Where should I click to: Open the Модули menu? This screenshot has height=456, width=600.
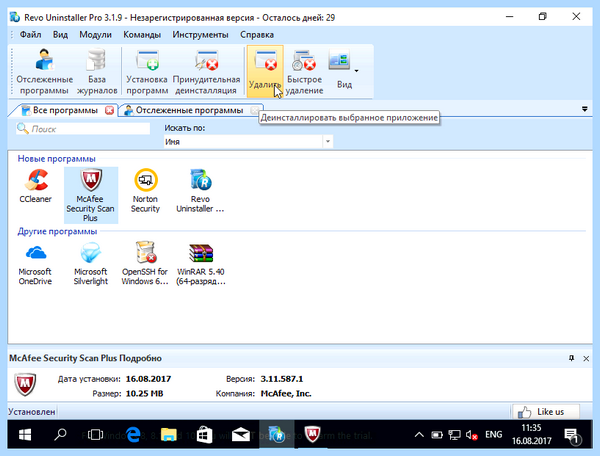[95, 34]
